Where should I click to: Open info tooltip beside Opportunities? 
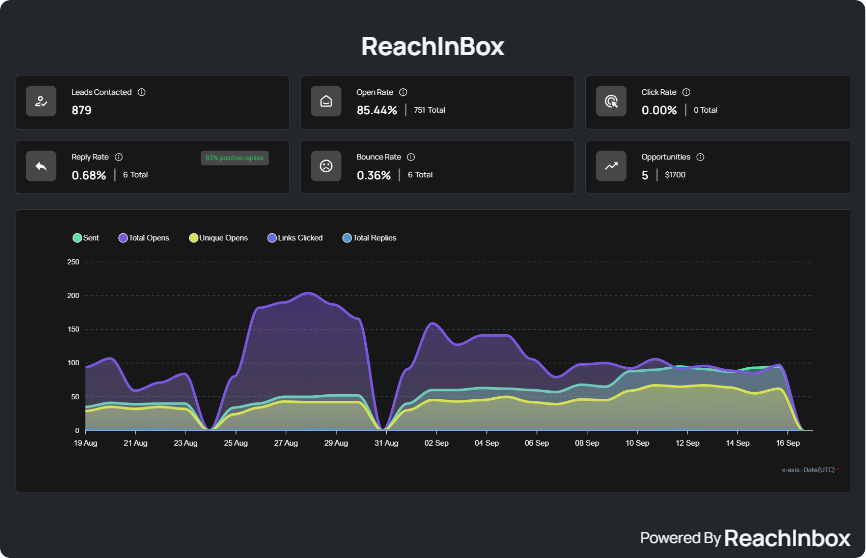700,157
